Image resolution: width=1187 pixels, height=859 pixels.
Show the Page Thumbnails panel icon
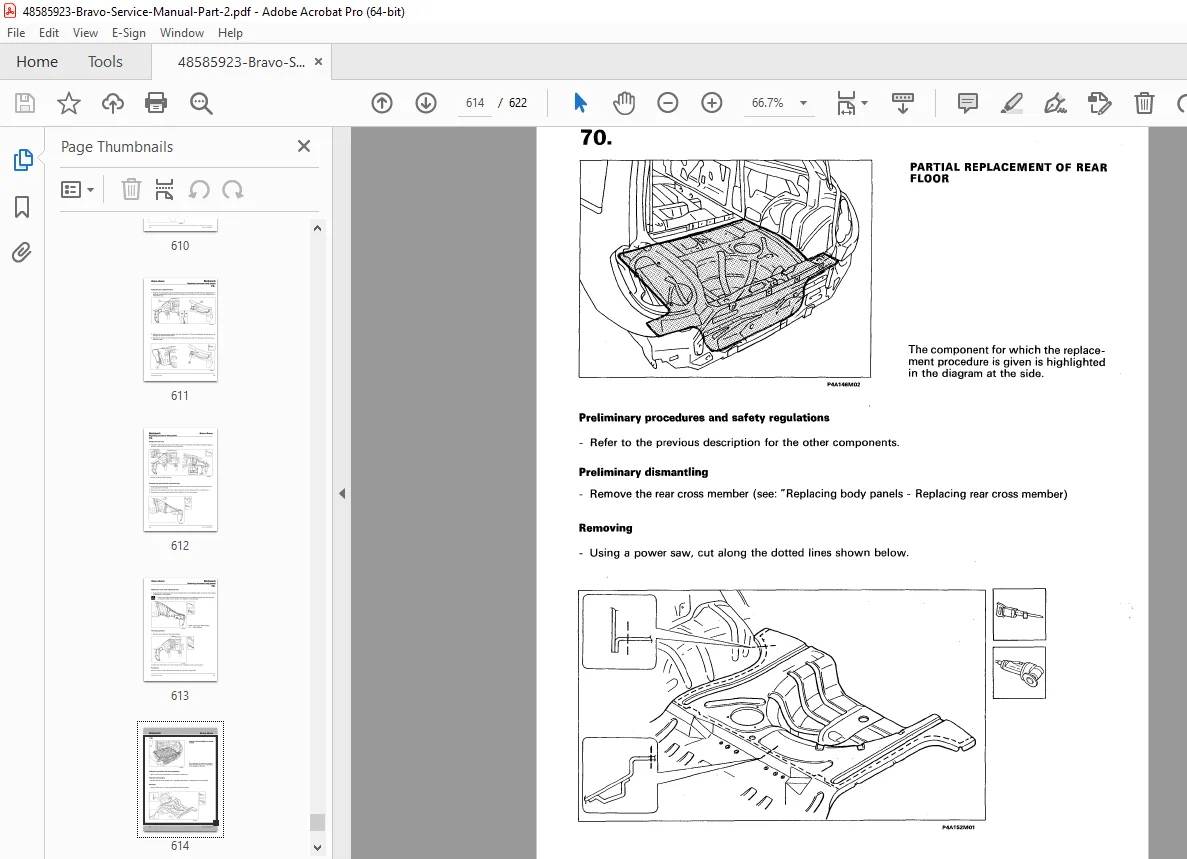click(23, 160)
